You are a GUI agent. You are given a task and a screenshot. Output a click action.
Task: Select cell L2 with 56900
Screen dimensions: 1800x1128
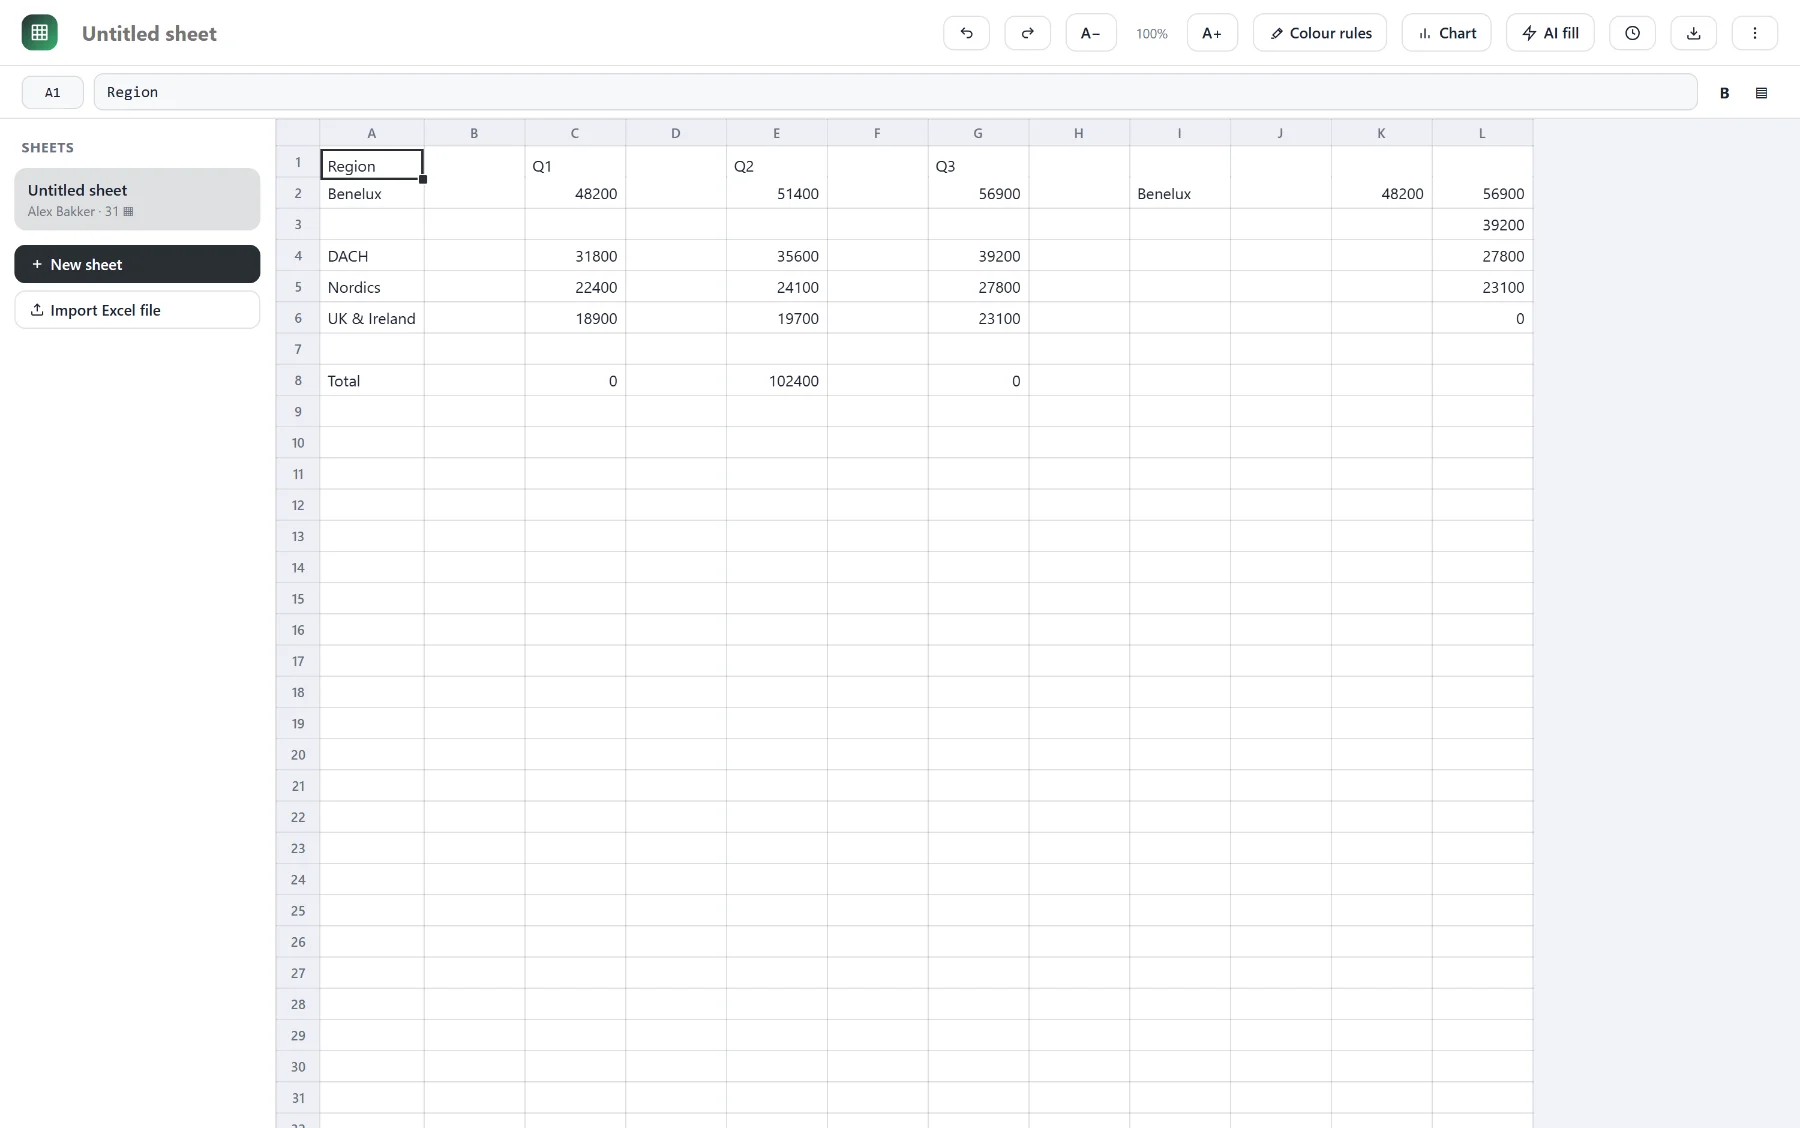(1482, 193)
